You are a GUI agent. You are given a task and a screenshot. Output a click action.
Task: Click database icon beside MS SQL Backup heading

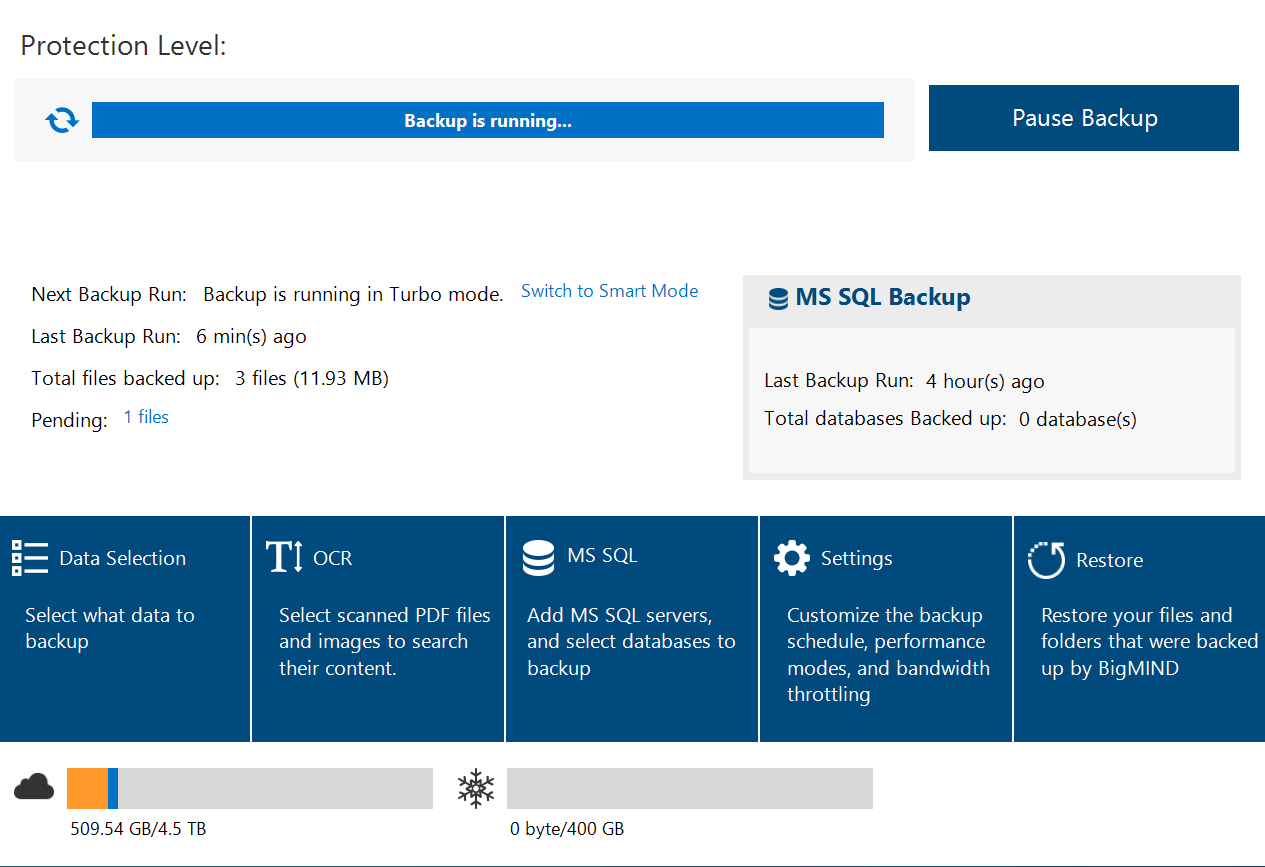pos(778,298)
